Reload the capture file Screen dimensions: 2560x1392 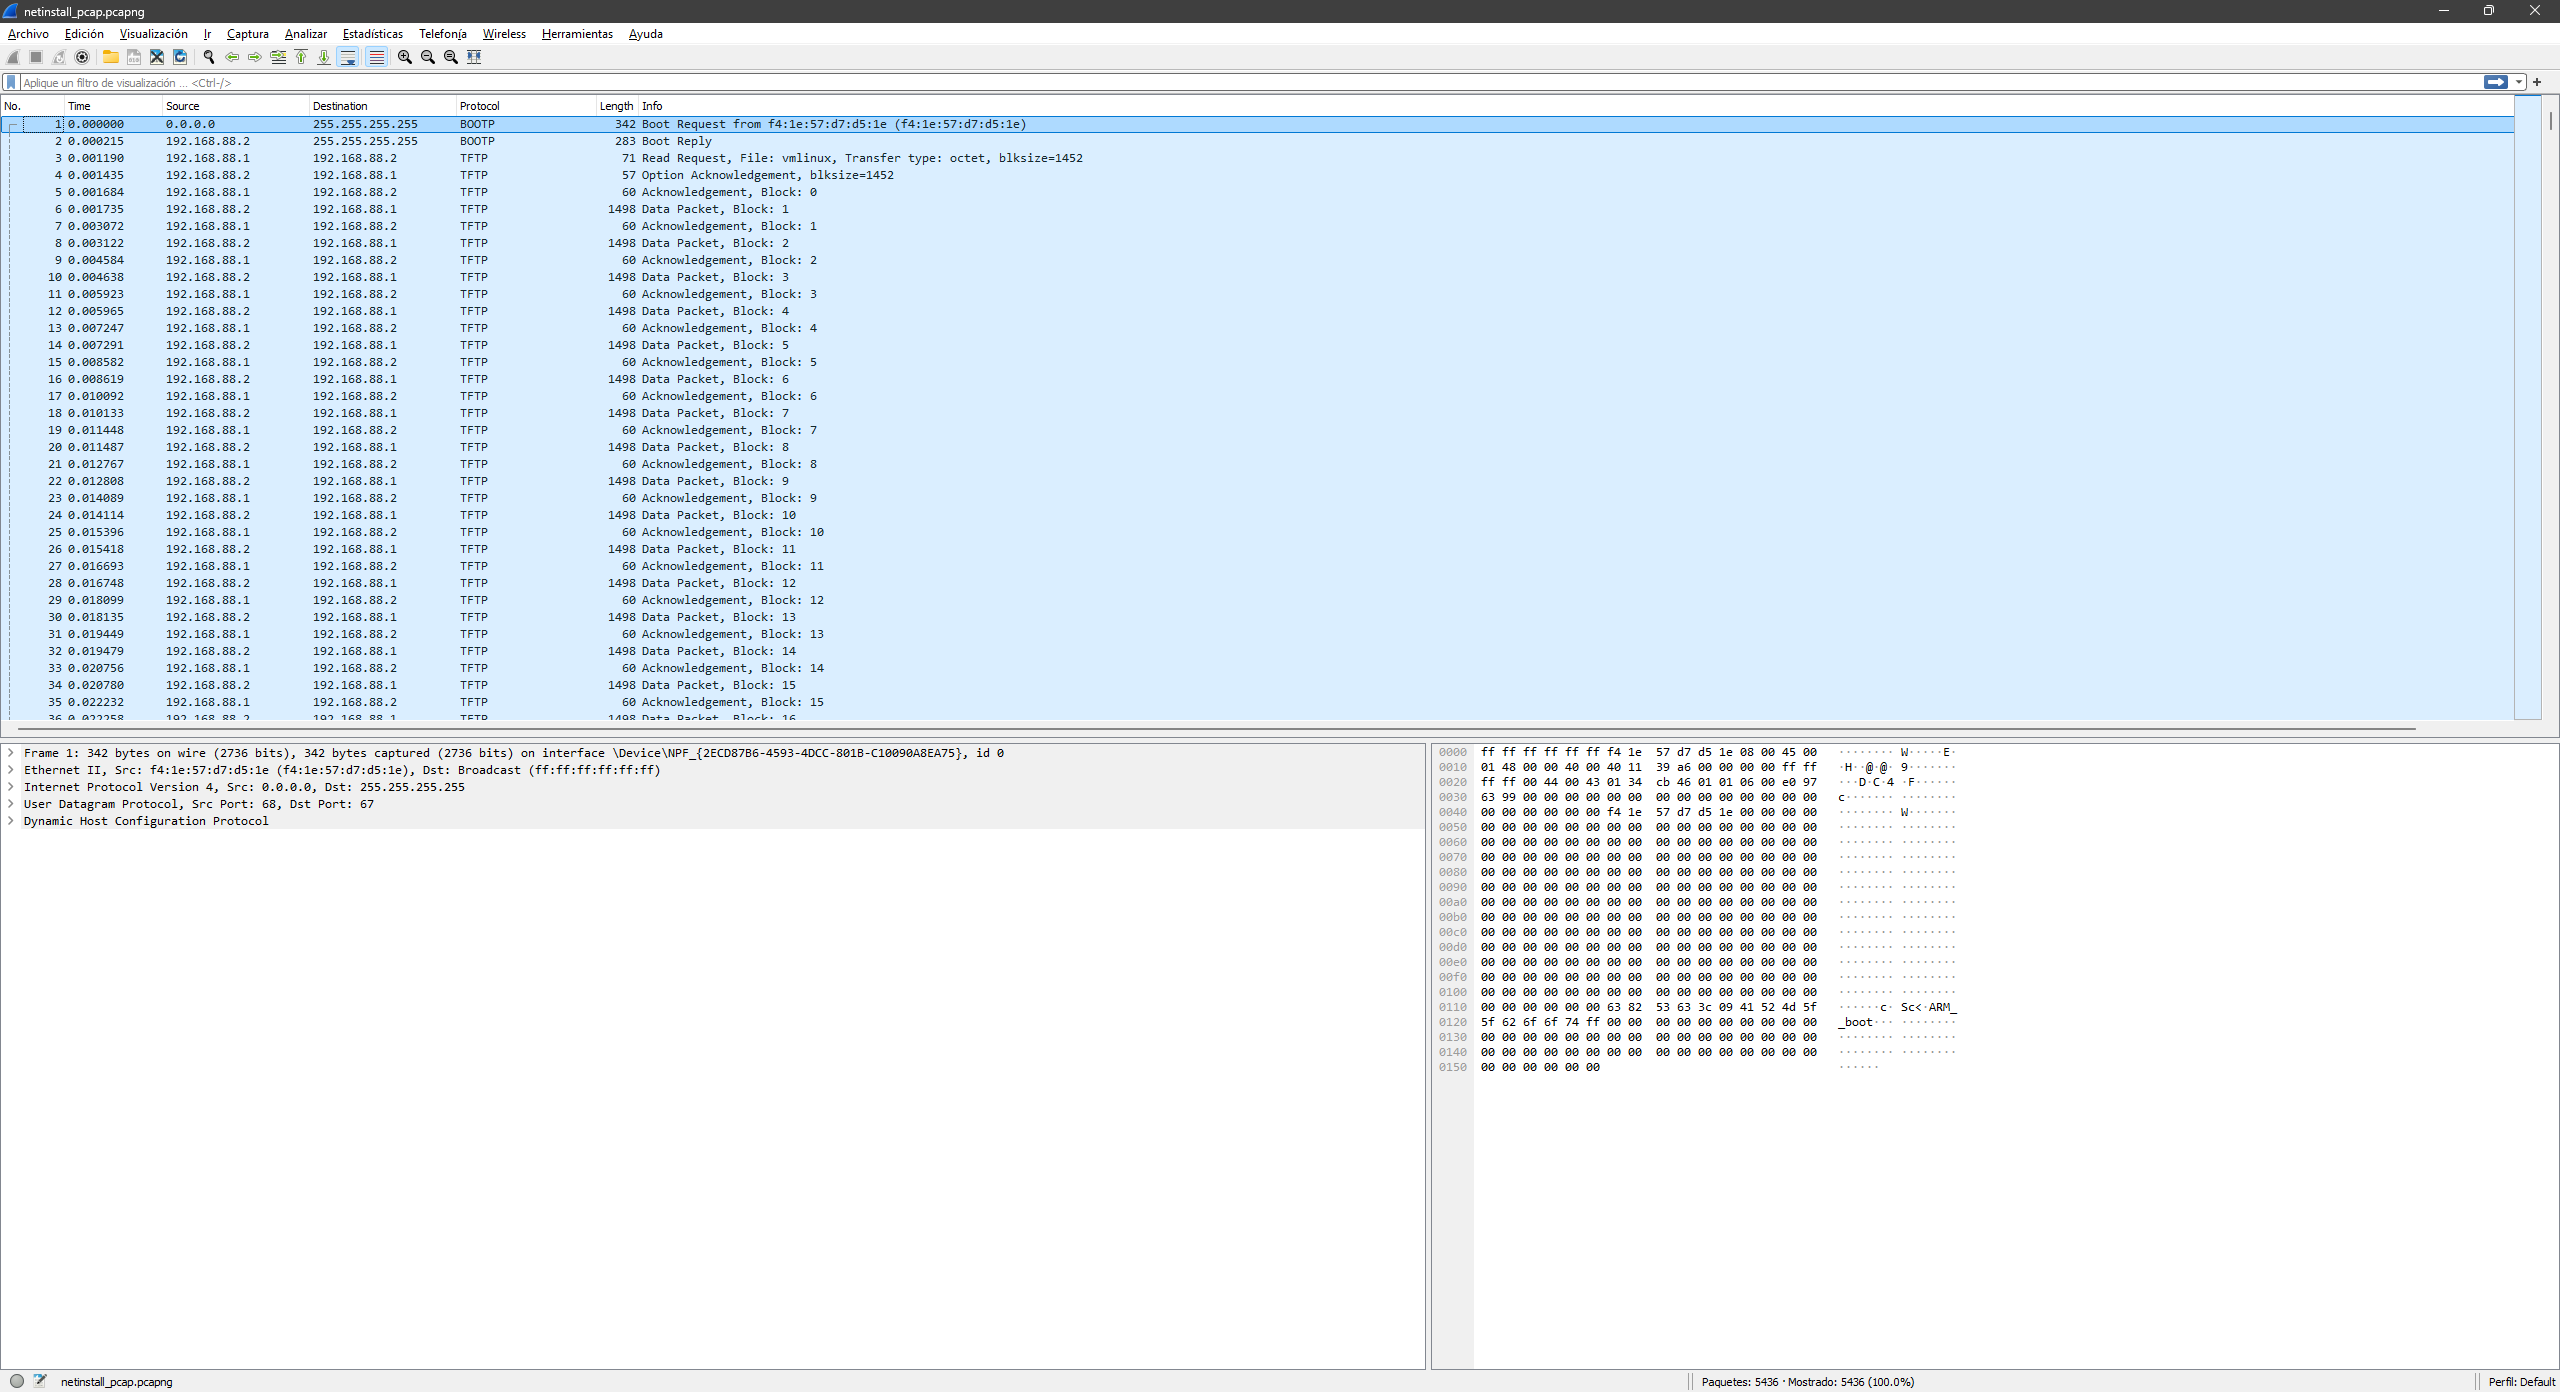click(x=180, y=57)
